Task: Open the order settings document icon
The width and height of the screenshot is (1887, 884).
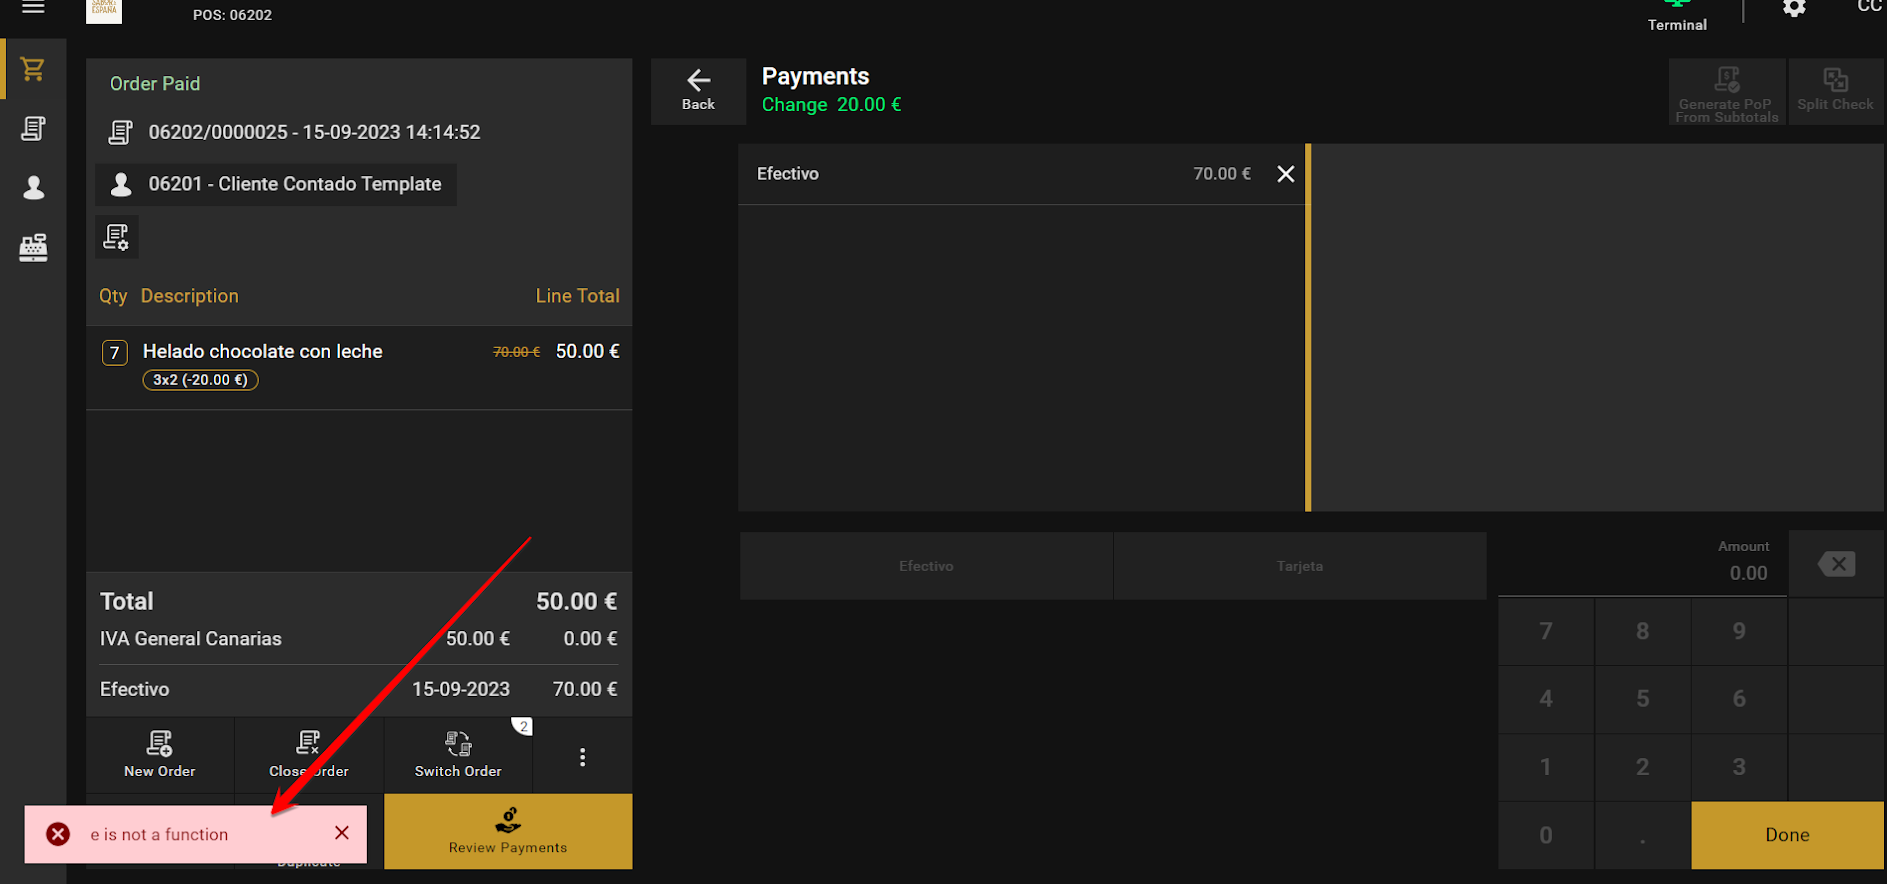Action: click(117, 237)
